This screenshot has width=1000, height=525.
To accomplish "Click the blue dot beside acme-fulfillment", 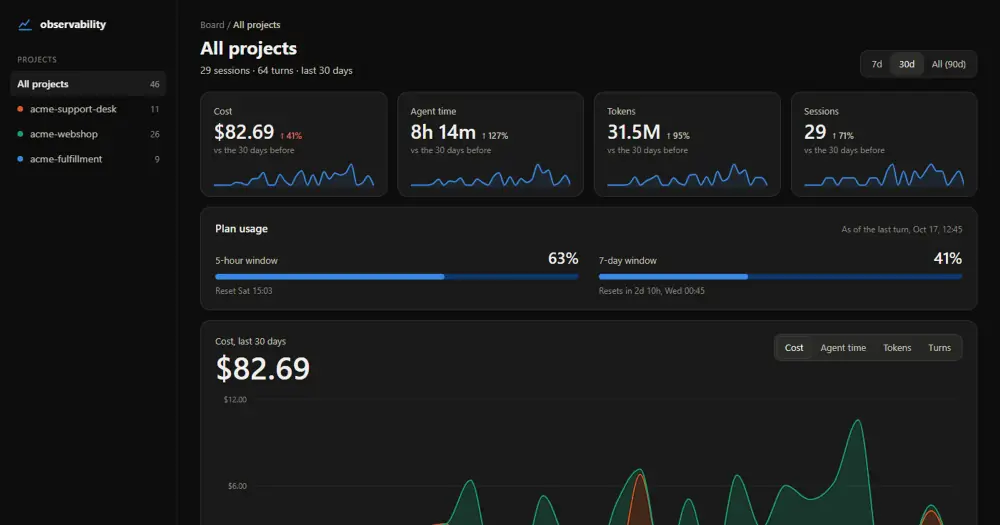I will point(20,159).
